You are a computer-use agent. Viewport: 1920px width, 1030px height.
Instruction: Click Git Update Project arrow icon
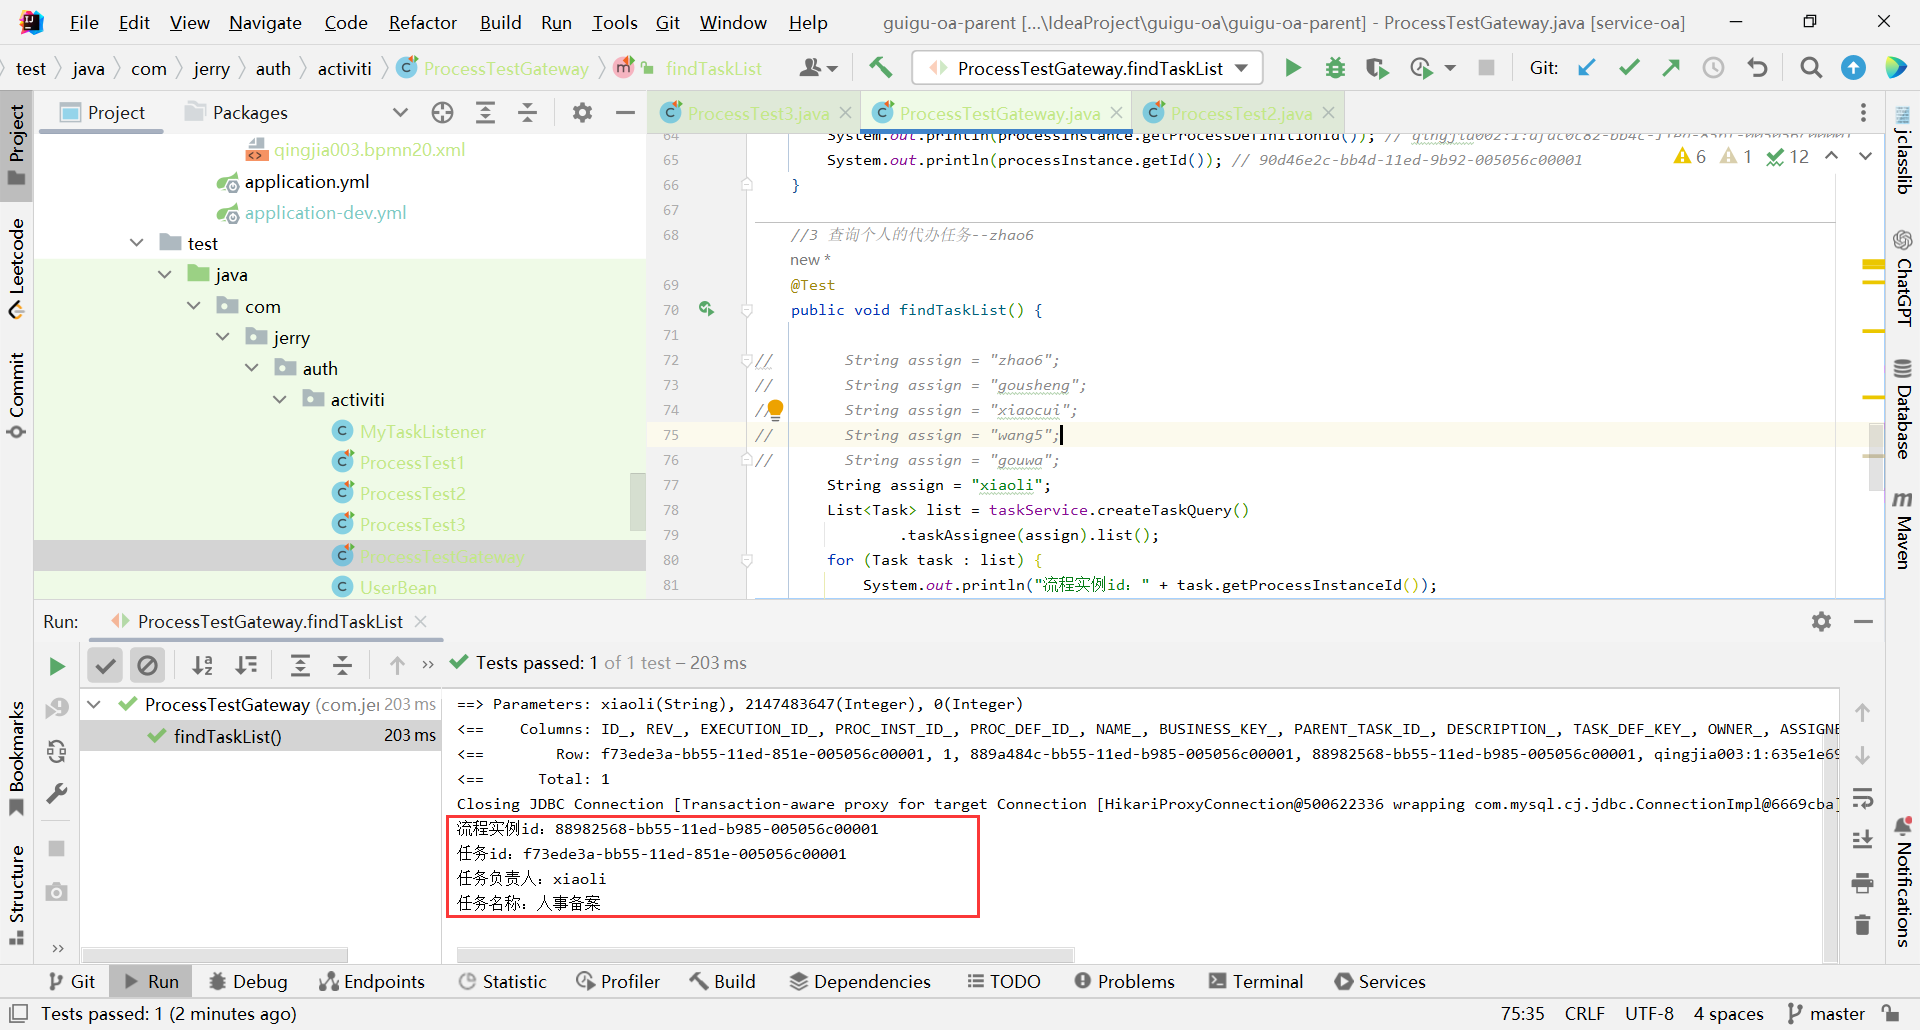[x=1587, y=68]
